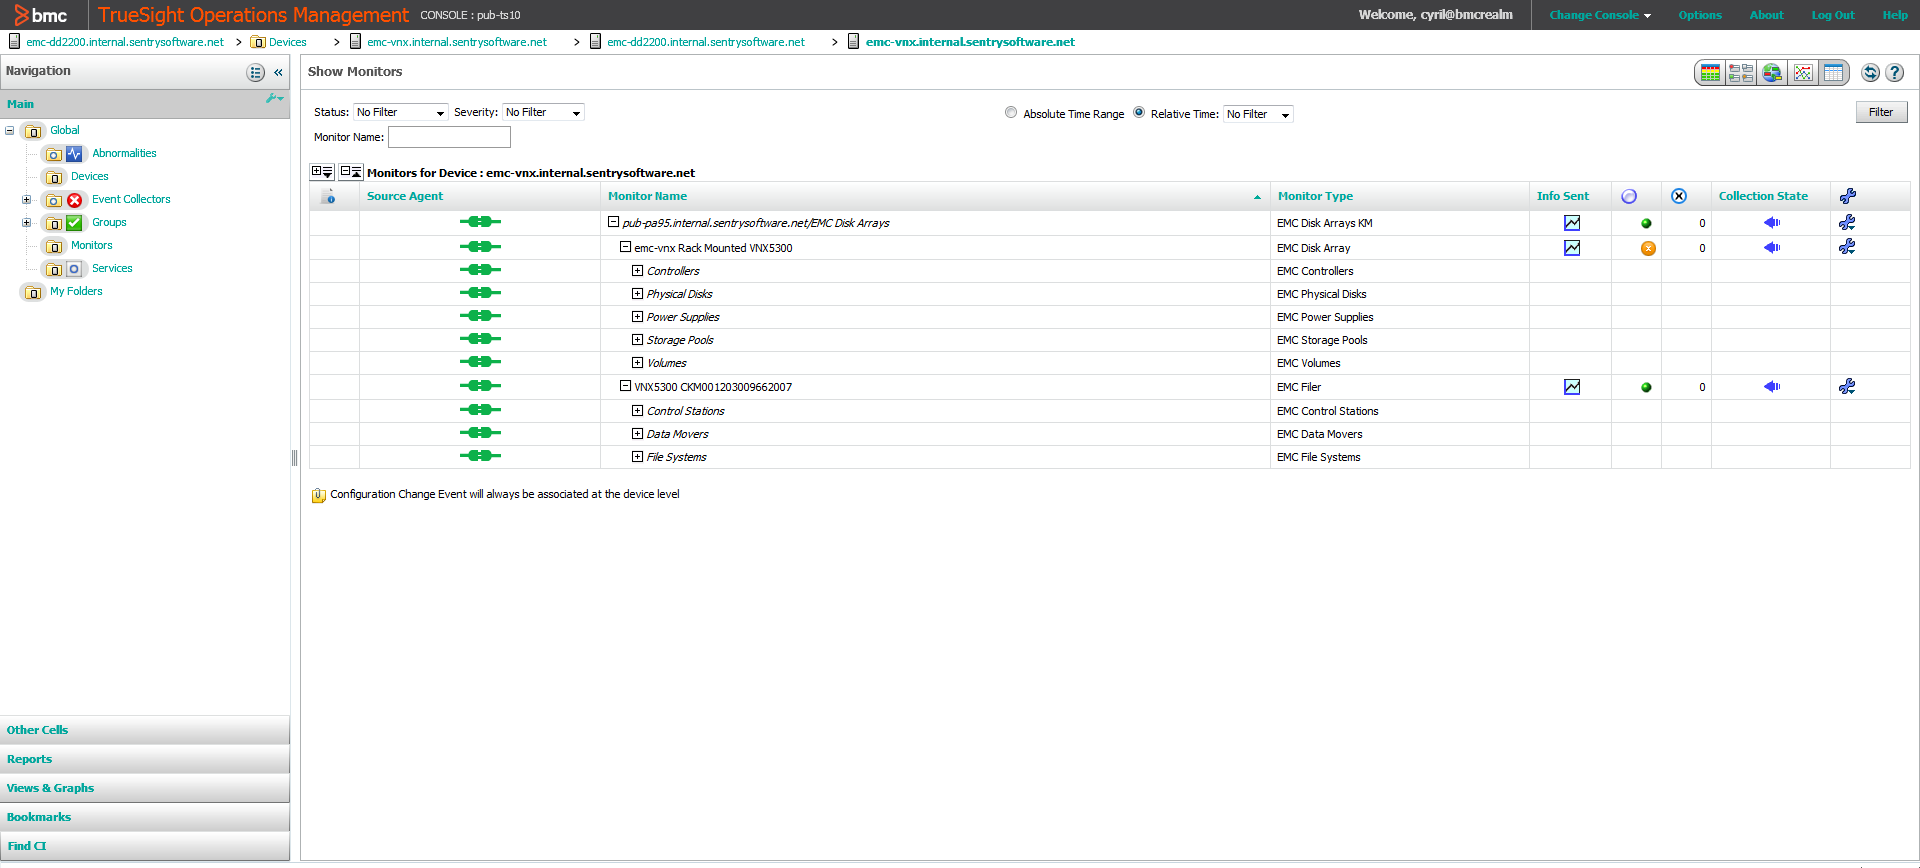Click the Monitor Name input field
This screenshot has height=868, width=1920.
coord(449,137)
